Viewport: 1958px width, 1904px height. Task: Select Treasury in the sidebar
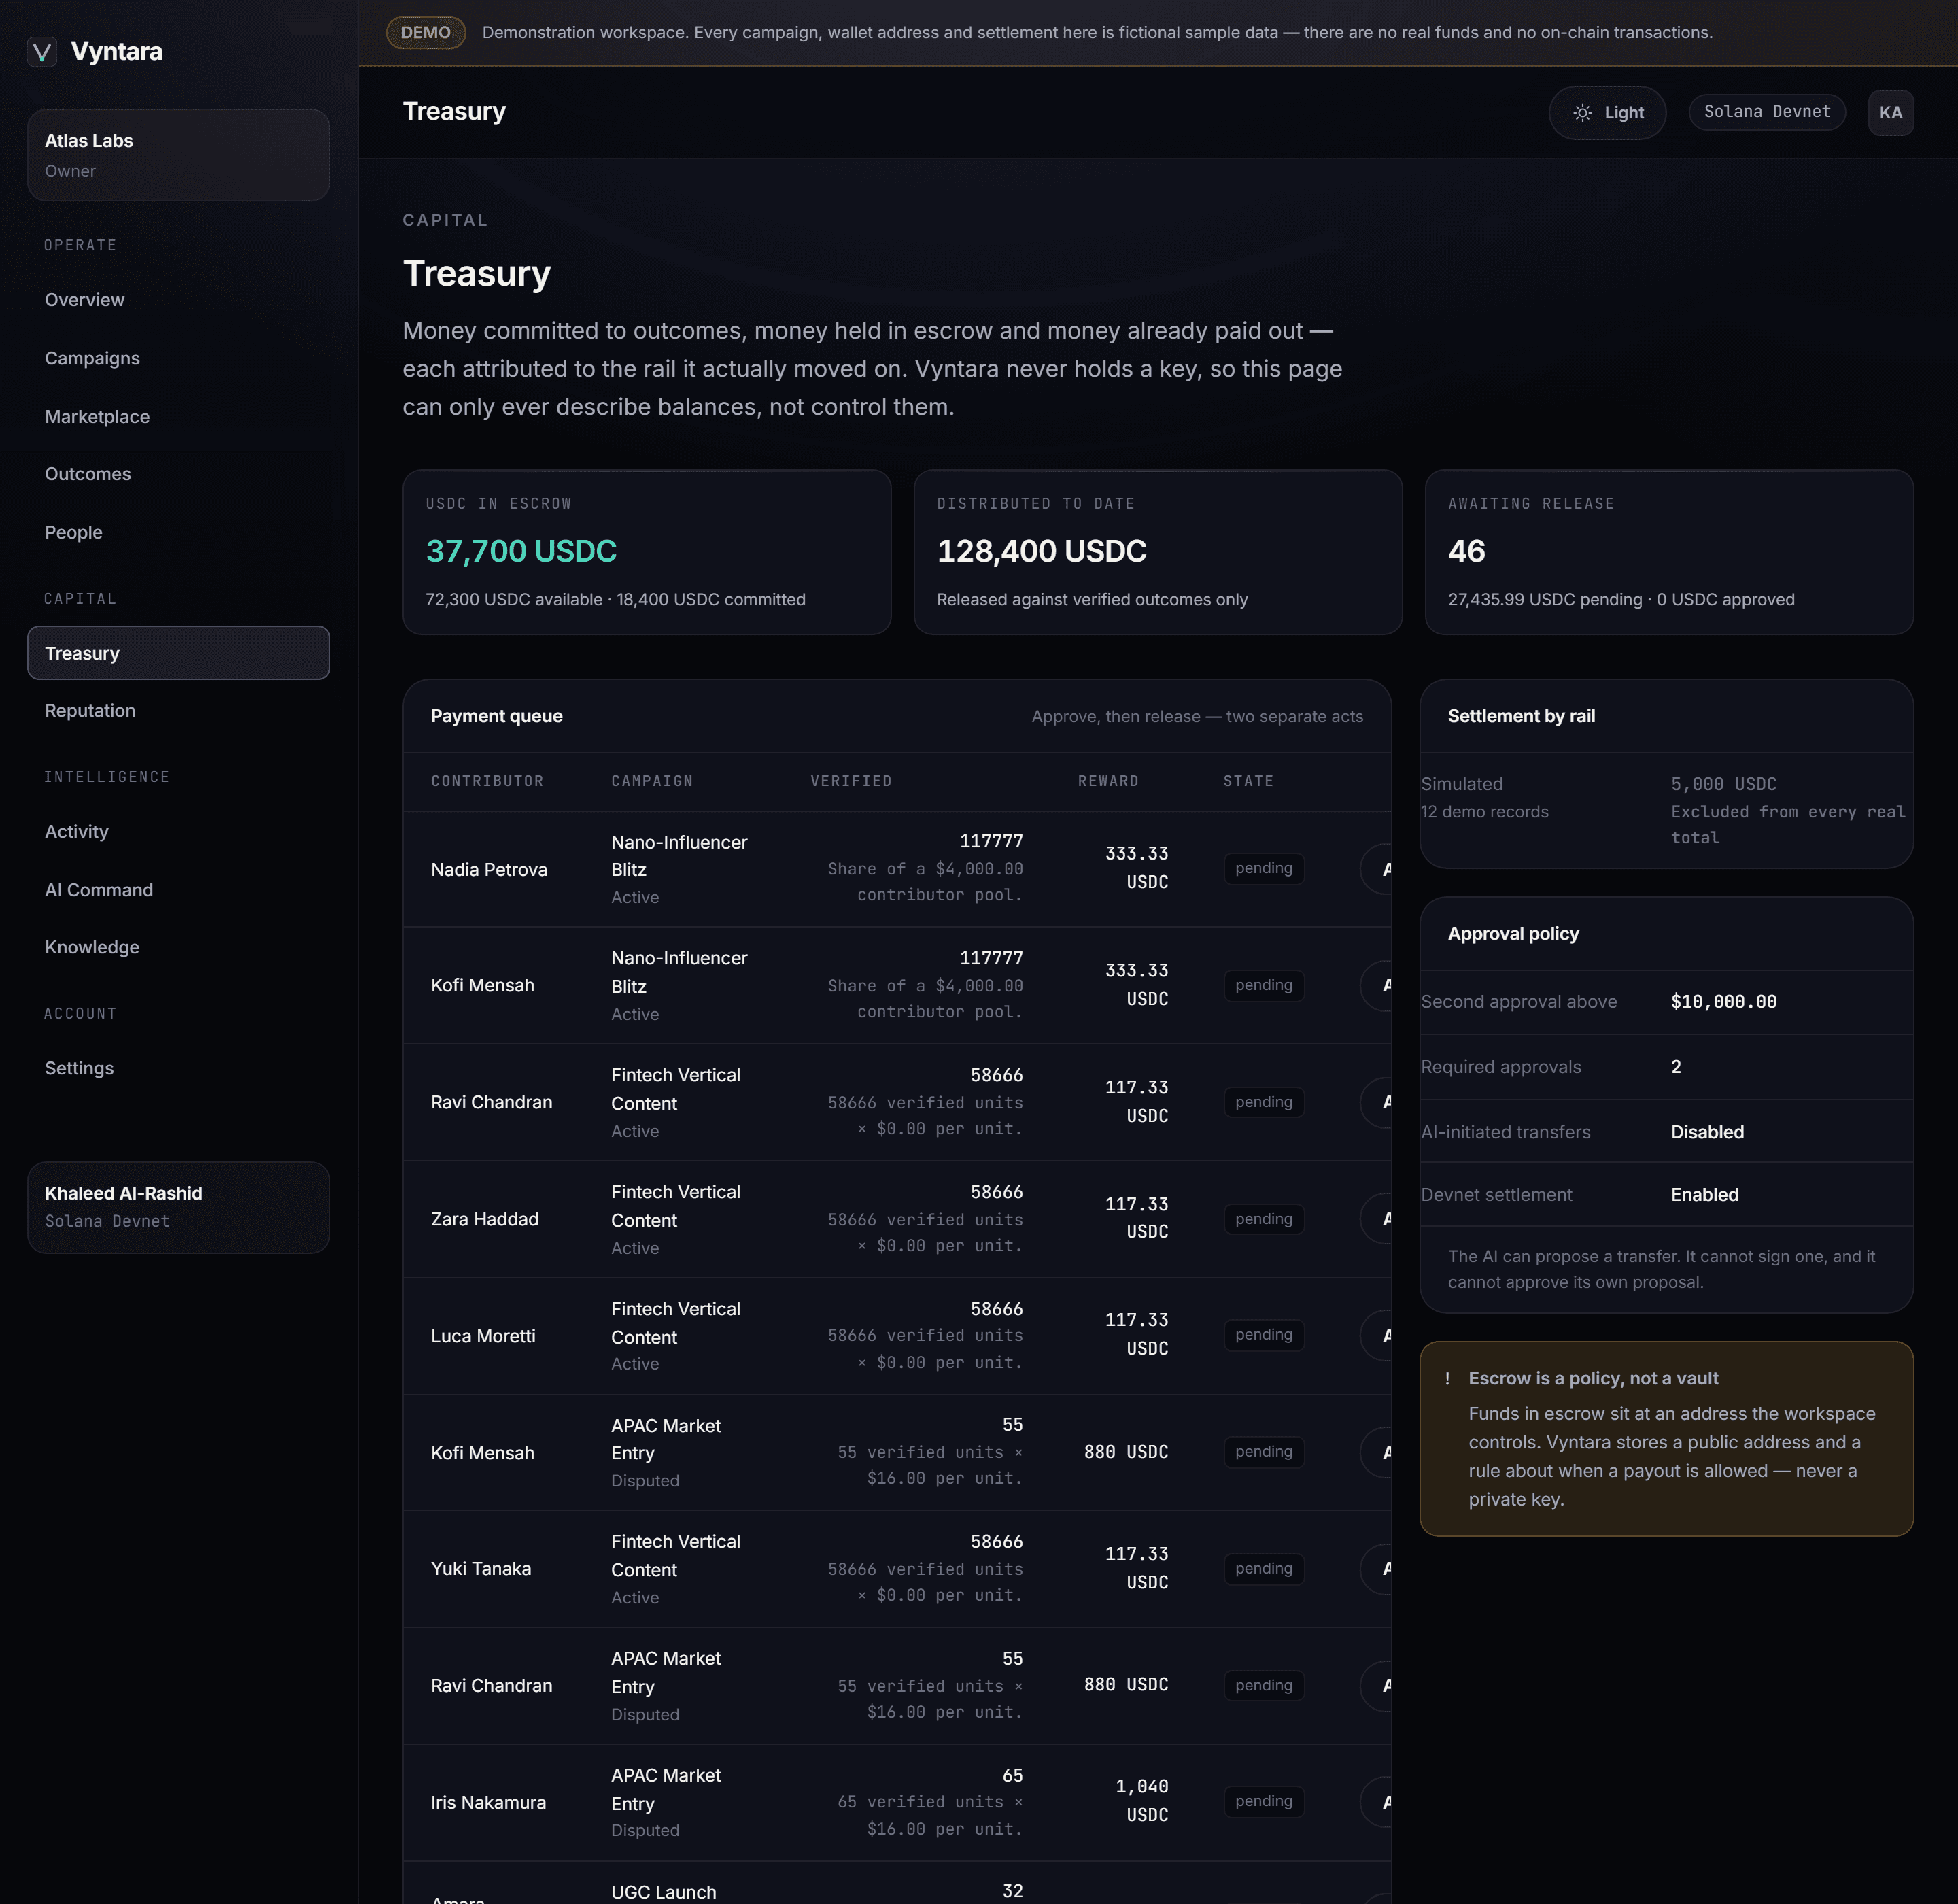[178, 653]
